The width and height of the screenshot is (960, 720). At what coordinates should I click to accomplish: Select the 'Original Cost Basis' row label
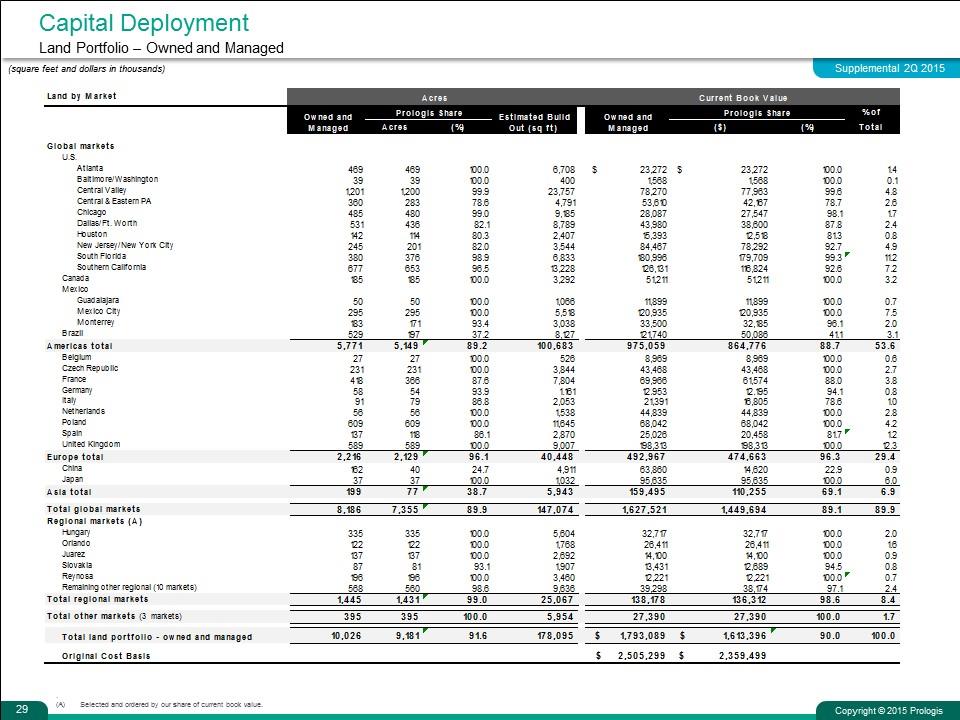coord(106,656)
